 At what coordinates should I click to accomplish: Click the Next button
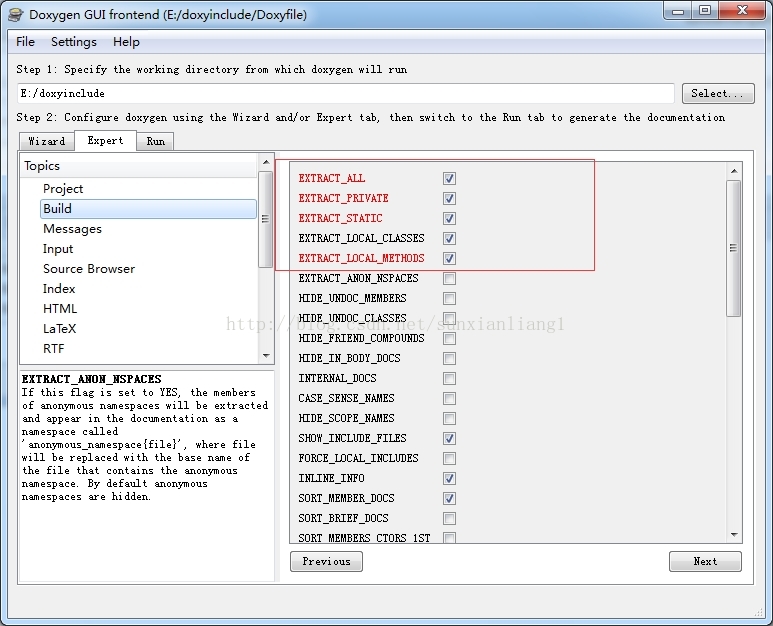click(x=705, y=561)
